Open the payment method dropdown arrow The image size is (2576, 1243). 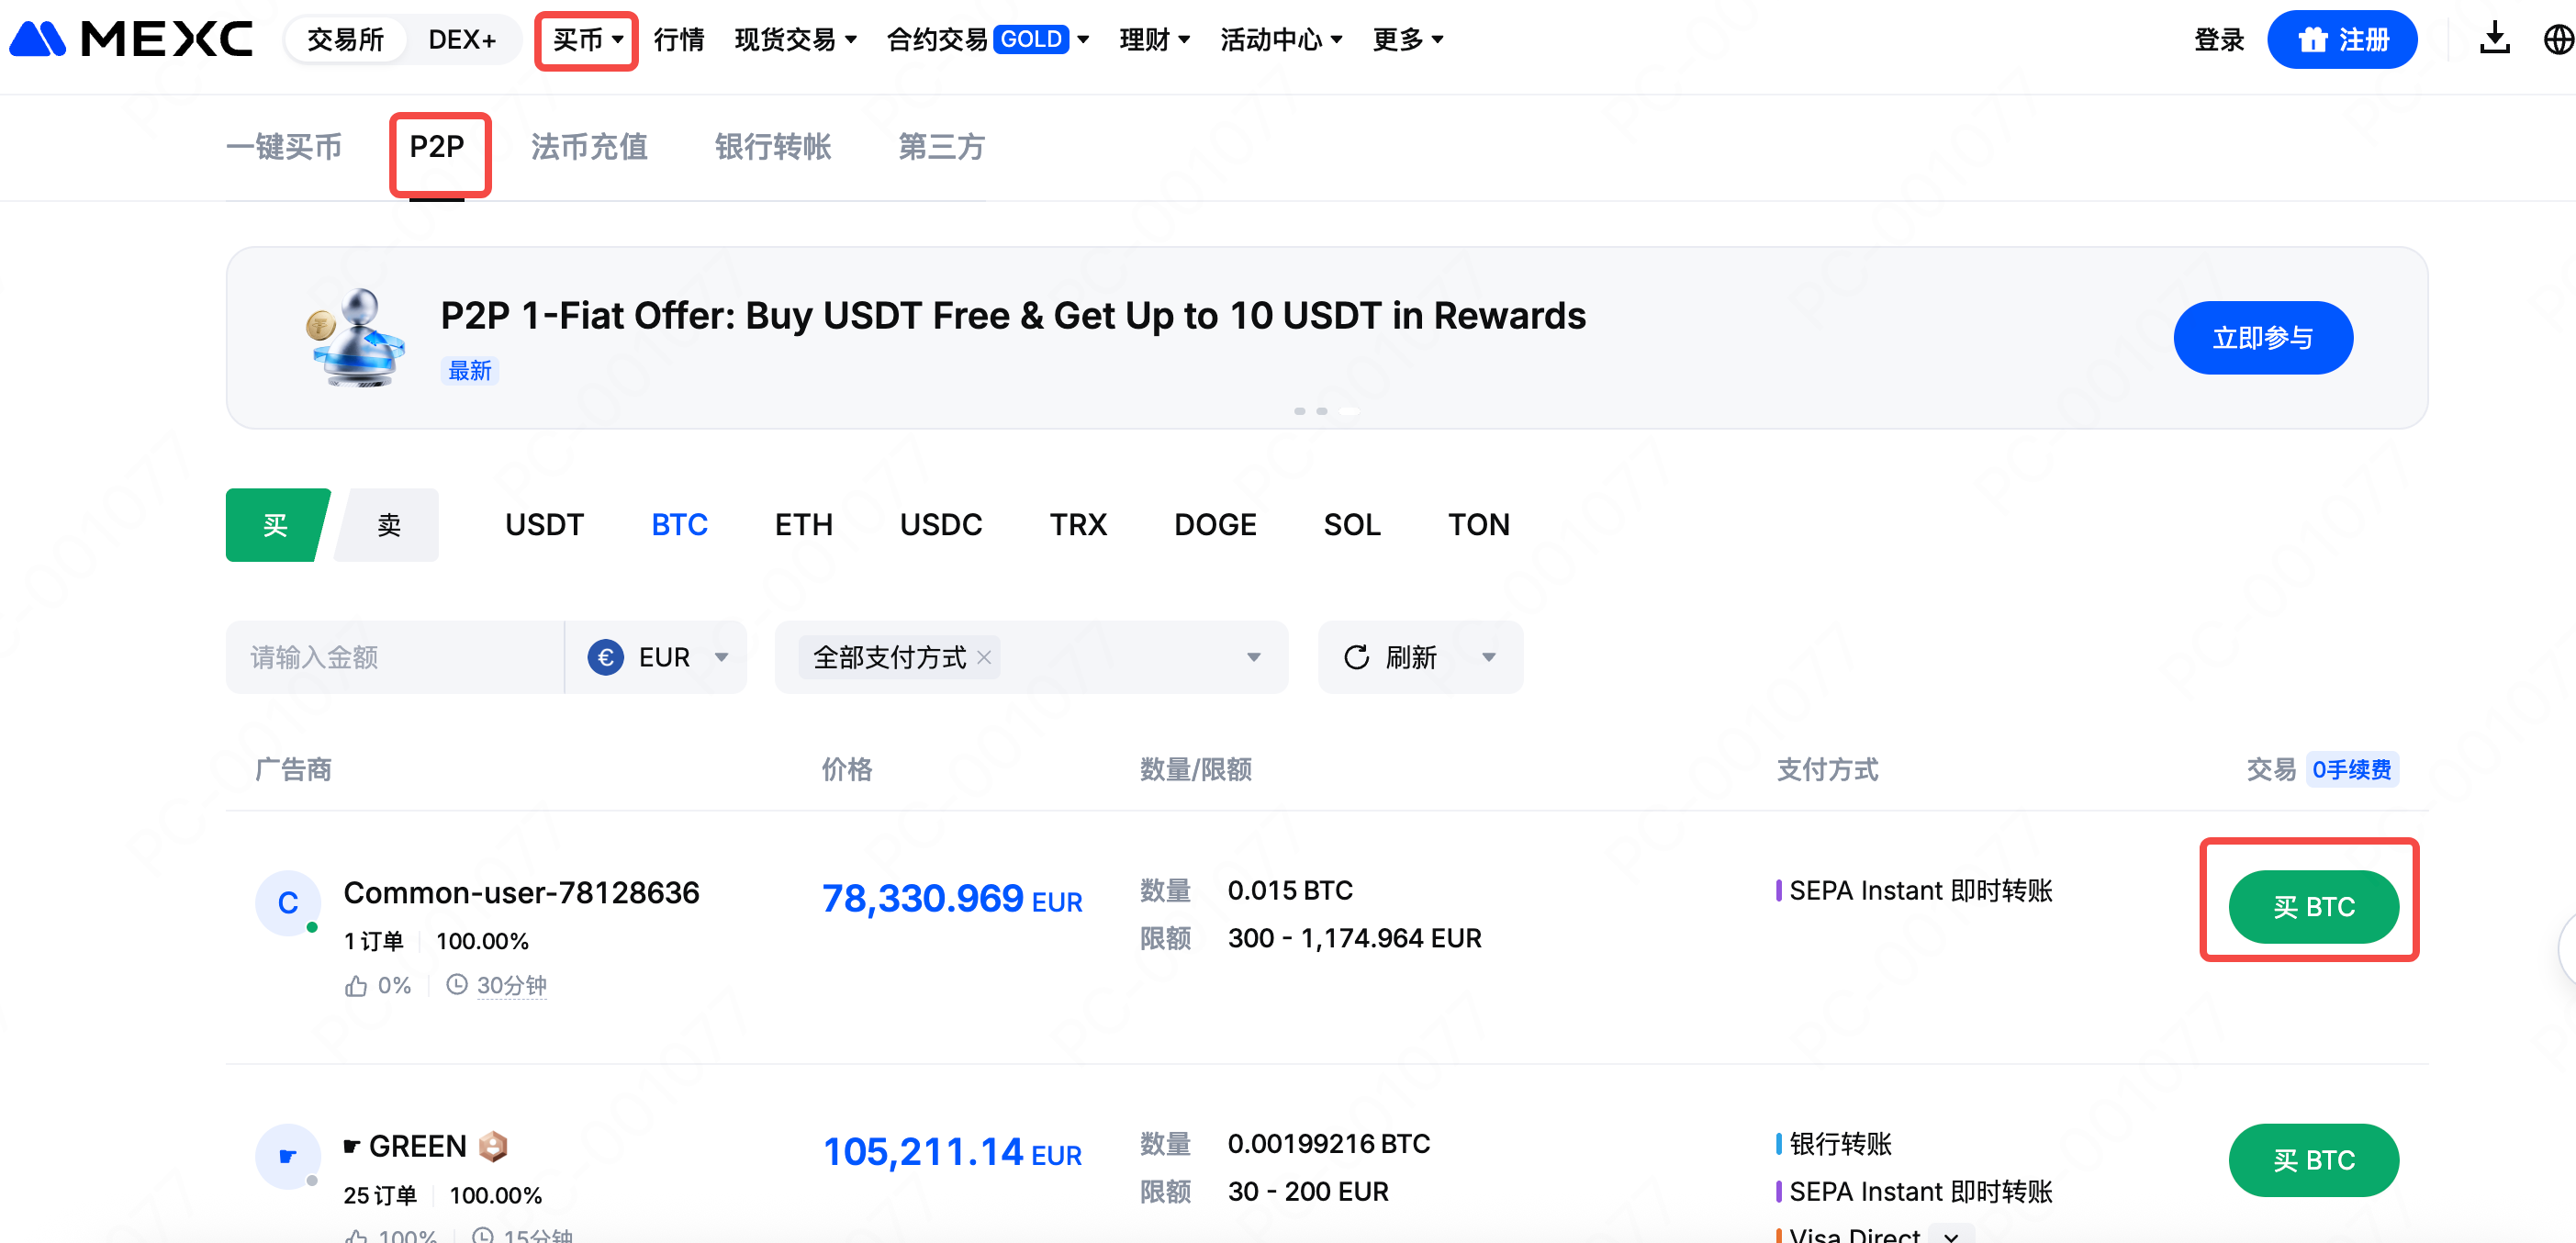(x=1253, y=657)
